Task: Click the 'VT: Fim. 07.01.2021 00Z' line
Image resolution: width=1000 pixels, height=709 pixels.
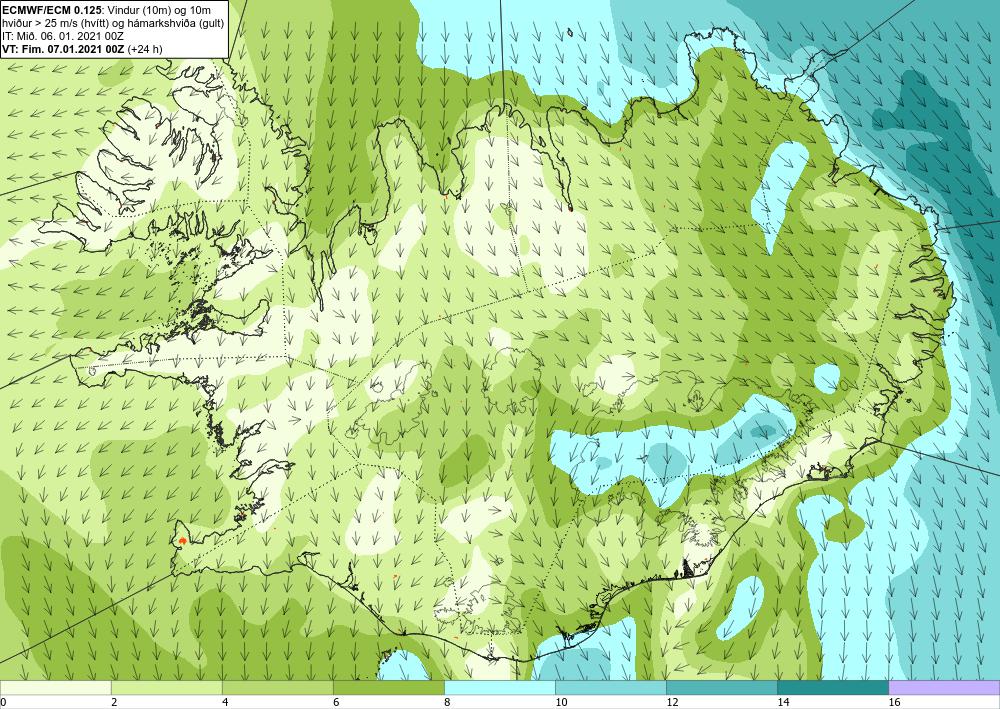Action: click(64, 49)
